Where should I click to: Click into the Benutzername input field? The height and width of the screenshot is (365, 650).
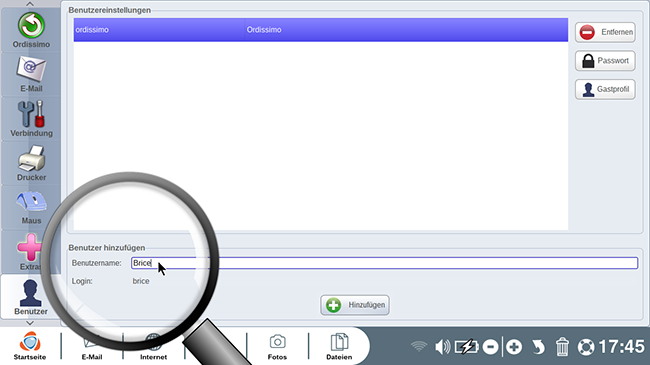pyautogui.click(x=384, y=263)
